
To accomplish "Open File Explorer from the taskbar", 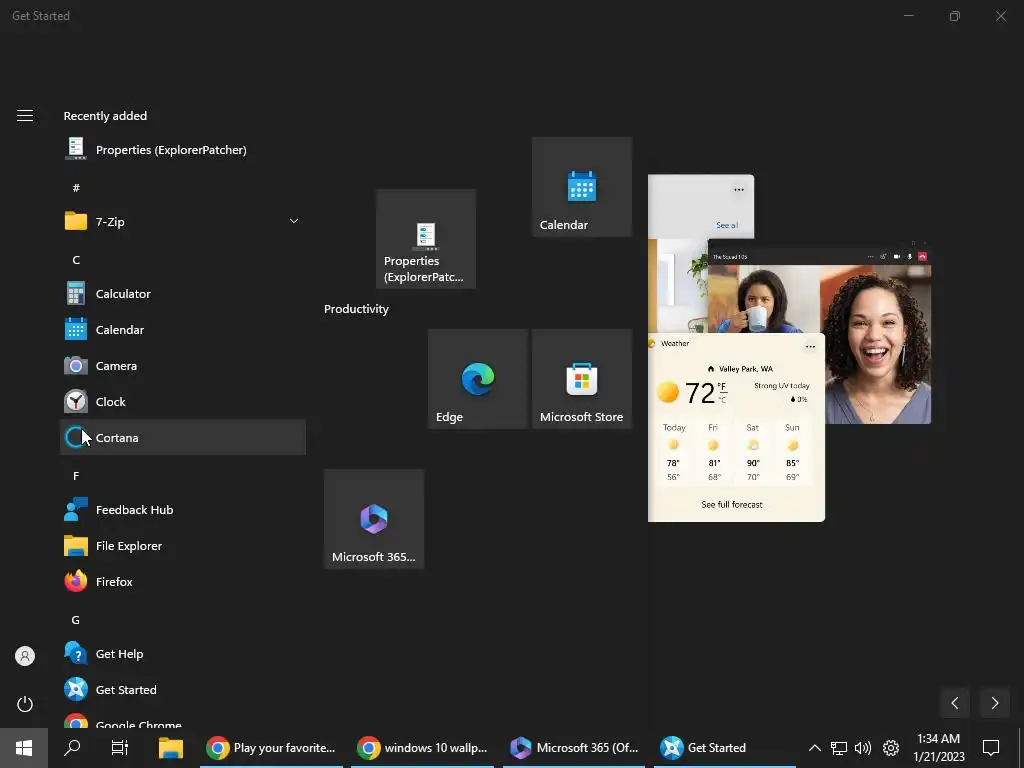I will (x=171, y=748).
